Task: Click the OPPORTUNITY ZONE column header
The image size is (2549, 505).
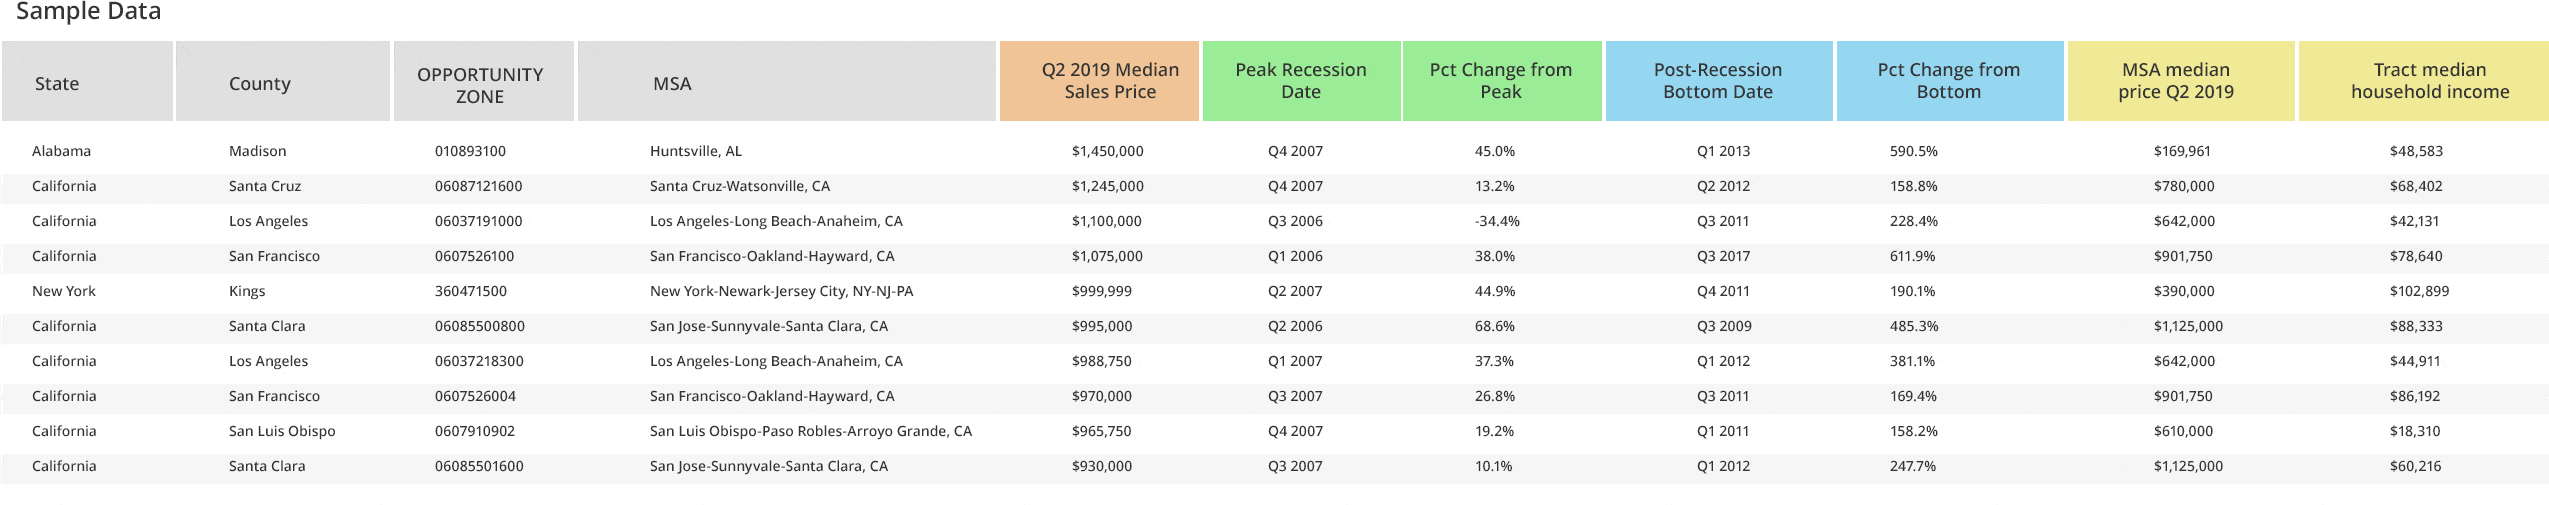Action: point(480,85)
